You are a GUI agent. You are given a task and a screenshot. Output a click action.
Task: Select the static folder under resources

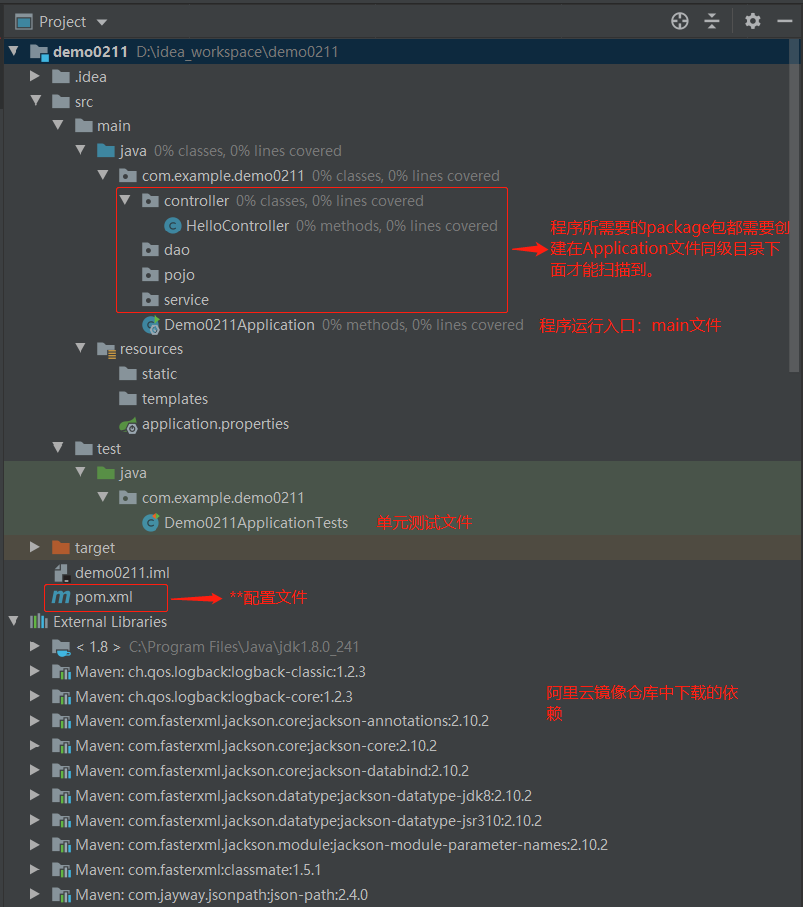click(x=160, y=373)
